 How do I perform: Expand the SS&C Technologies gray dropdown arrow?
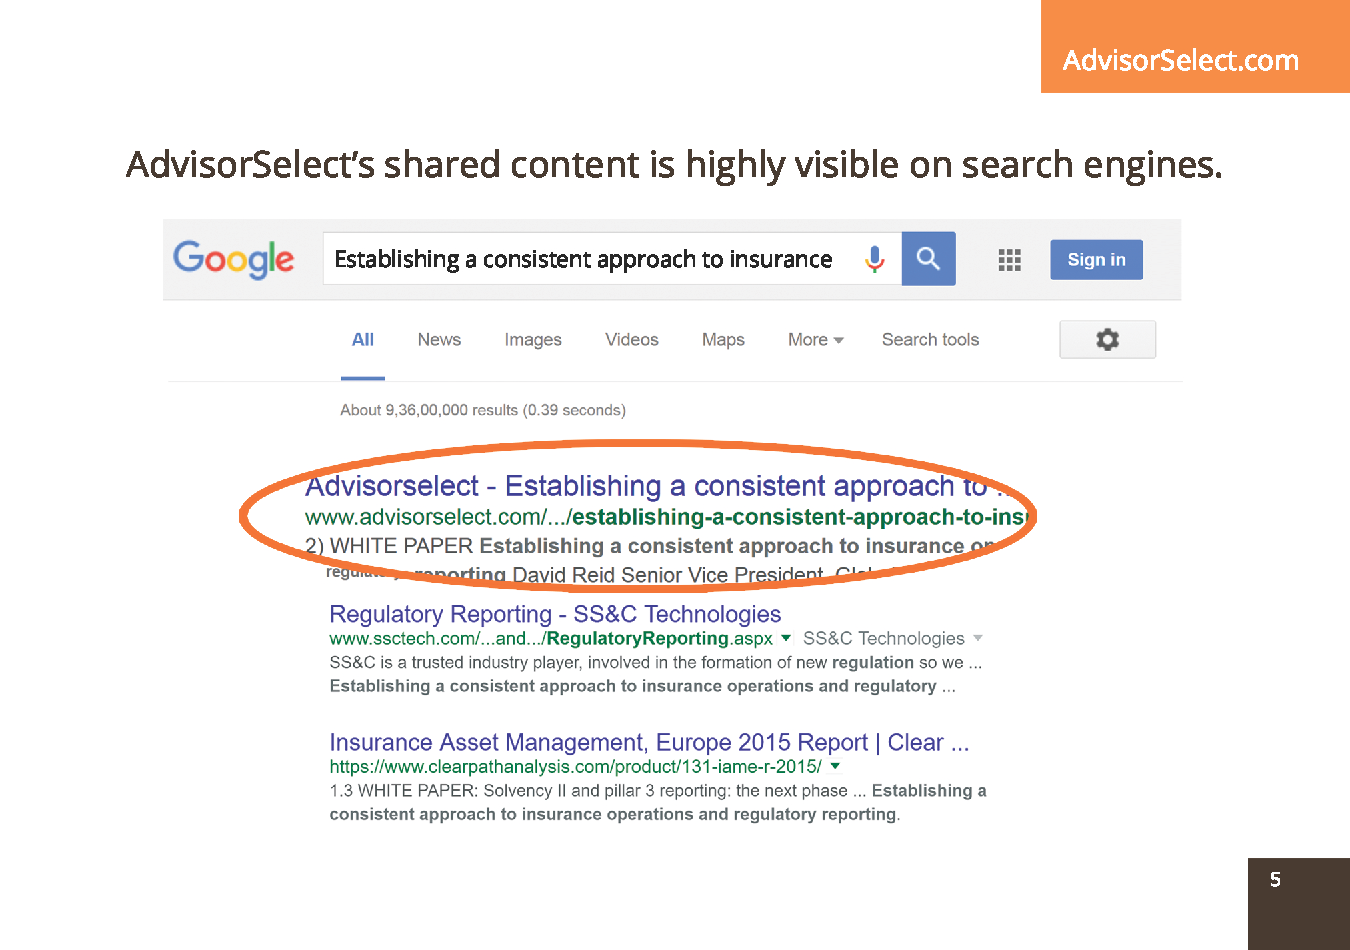coord(978,638)
